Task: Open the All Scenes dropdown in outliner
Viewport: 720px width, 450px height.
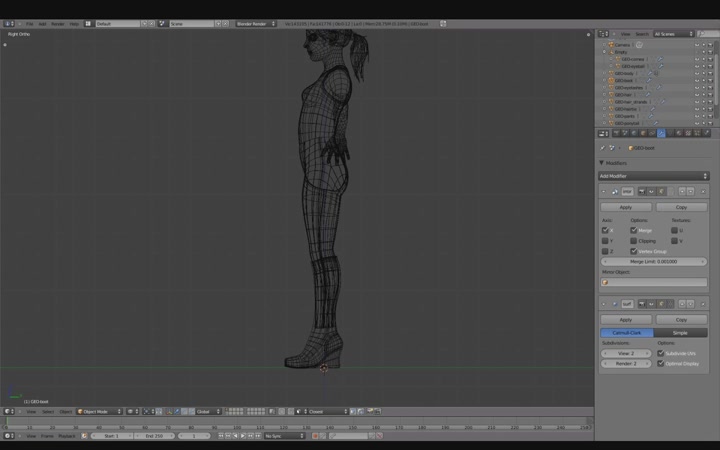Action: coord(674,34)
